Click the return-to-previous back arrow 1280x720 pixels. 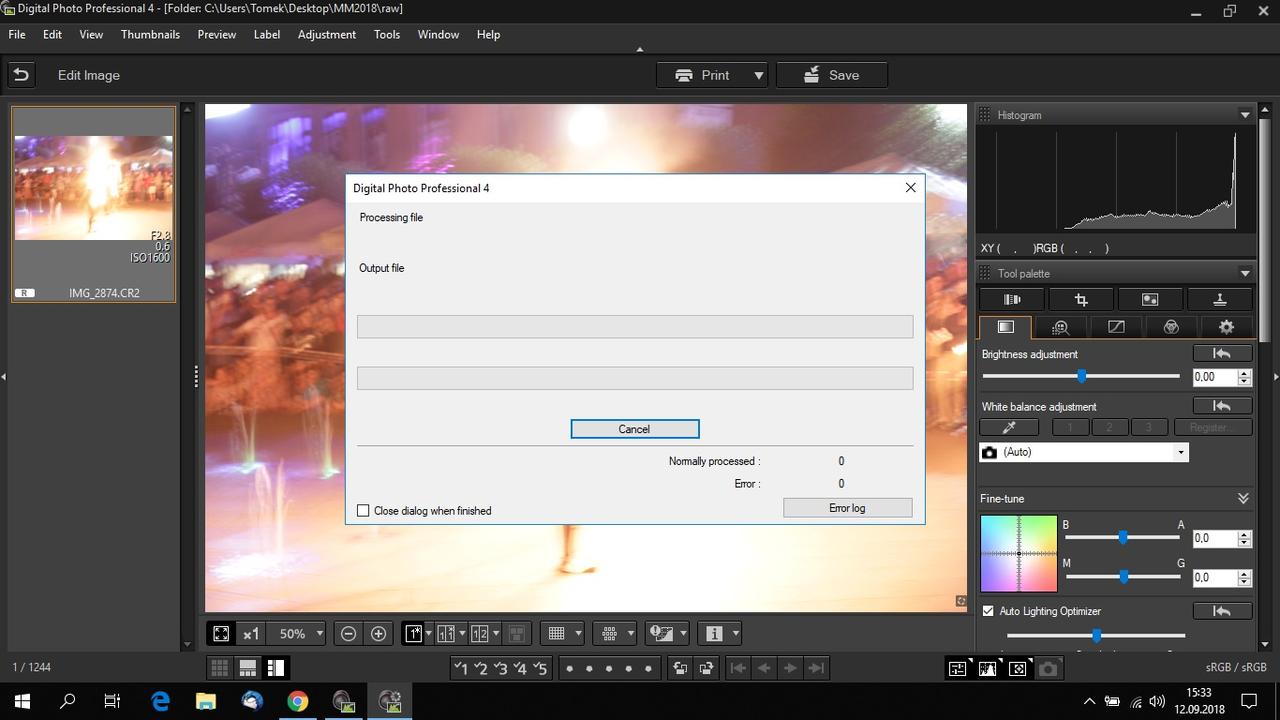21,74
